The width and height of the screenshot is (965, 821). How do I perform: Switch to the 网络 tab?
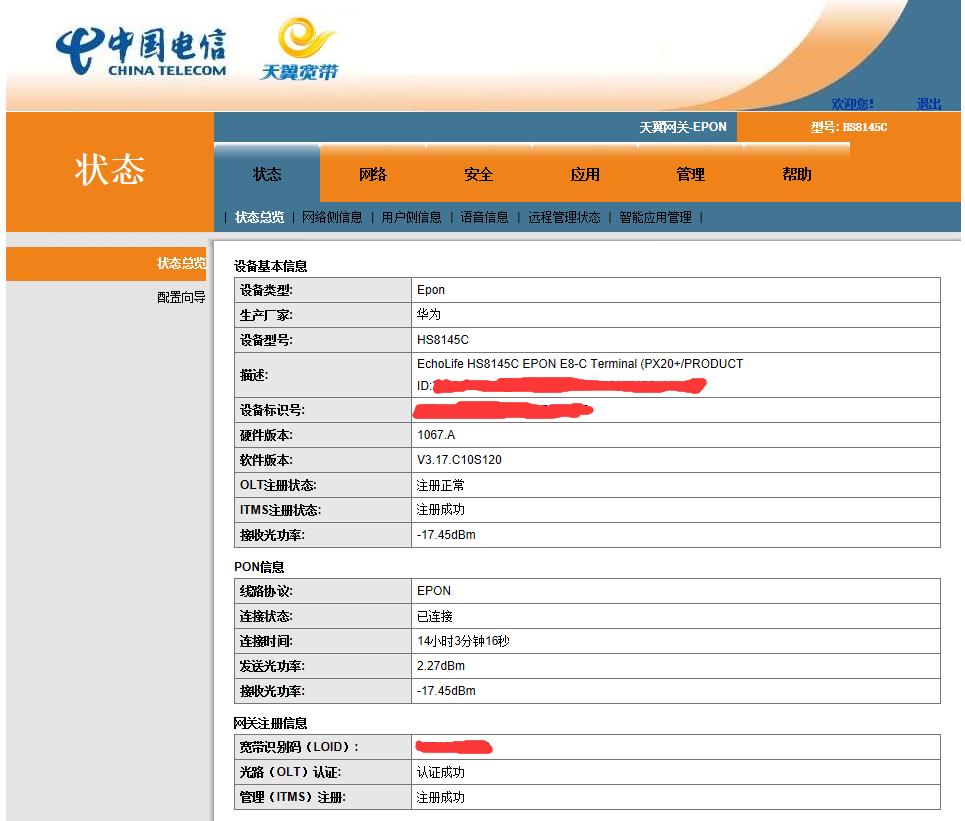pyautogui.click(x=372, y=173)
